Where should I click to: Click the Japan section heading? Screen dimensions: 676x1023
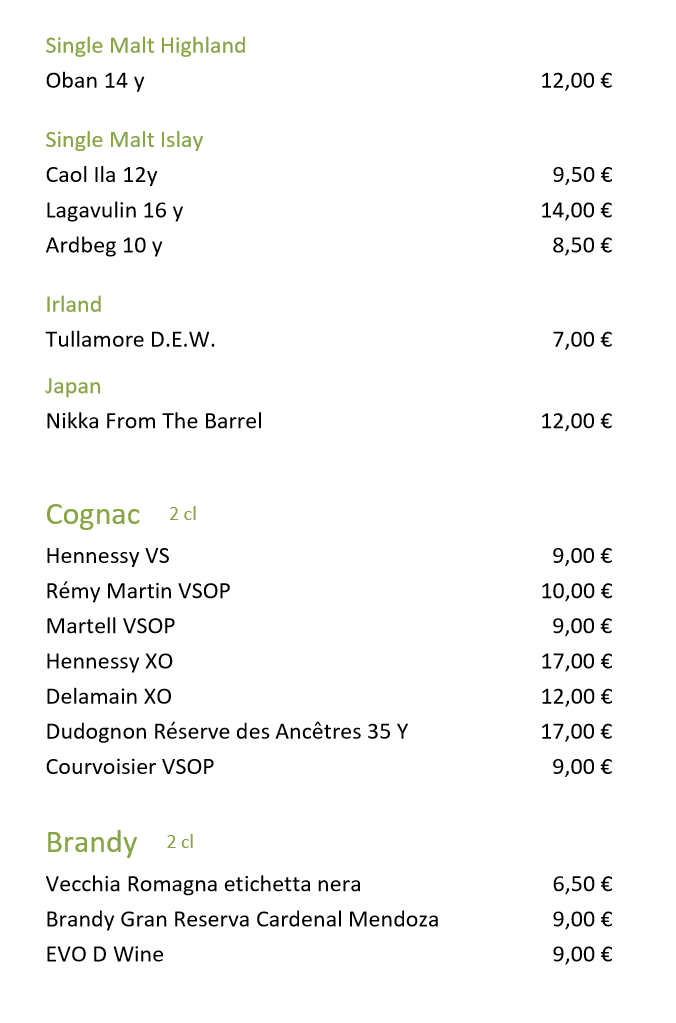[73, 386]
